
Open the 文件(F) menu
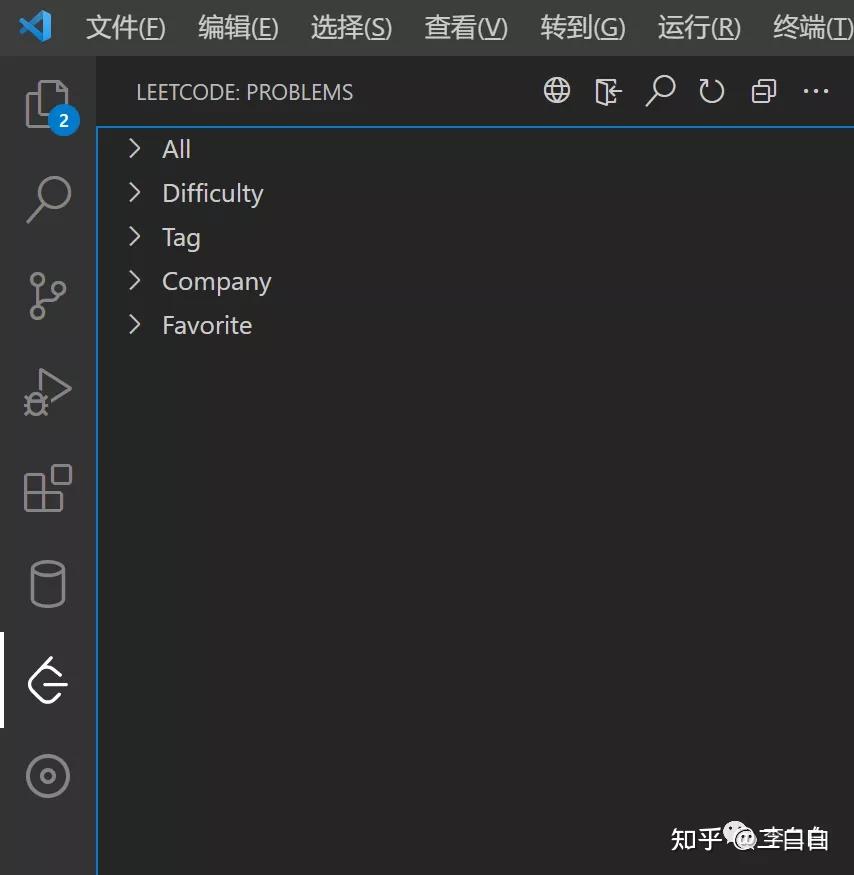point(126,27)
